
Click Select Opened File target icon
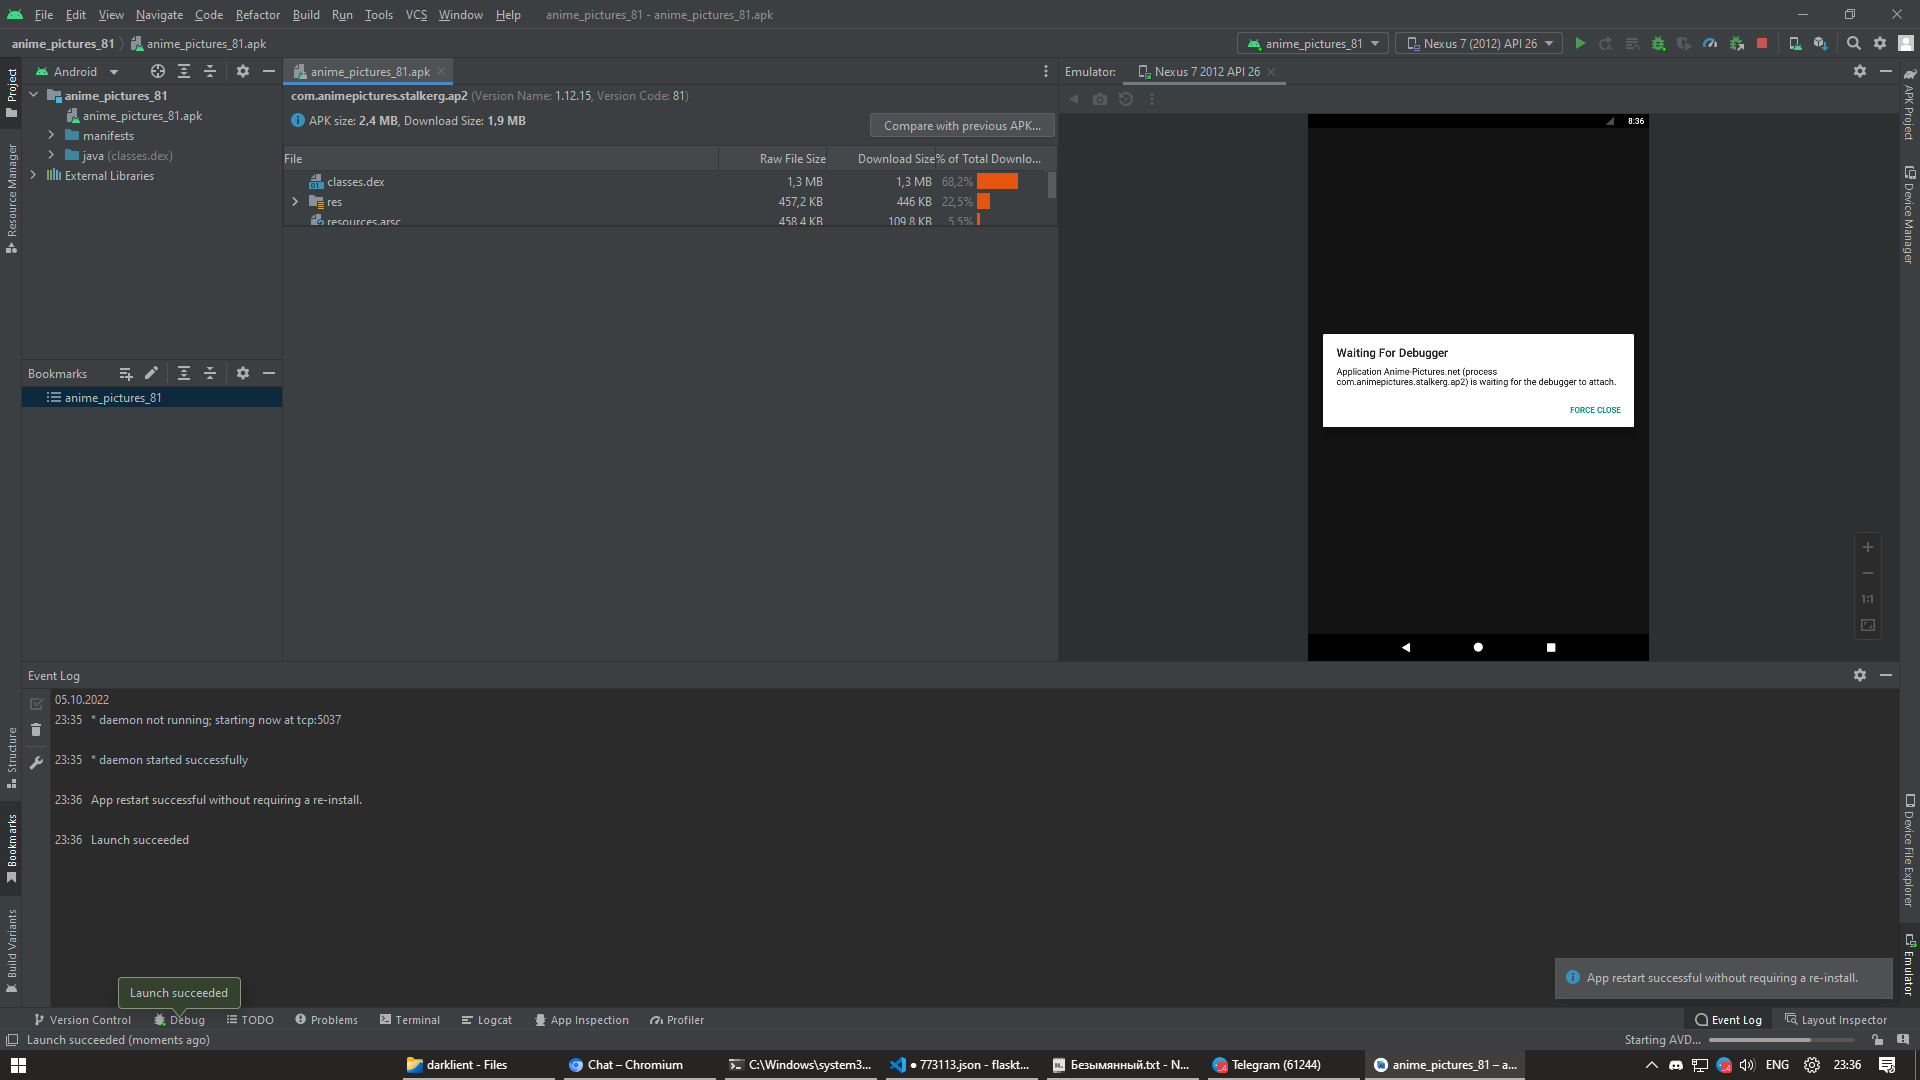pos(158,72)
